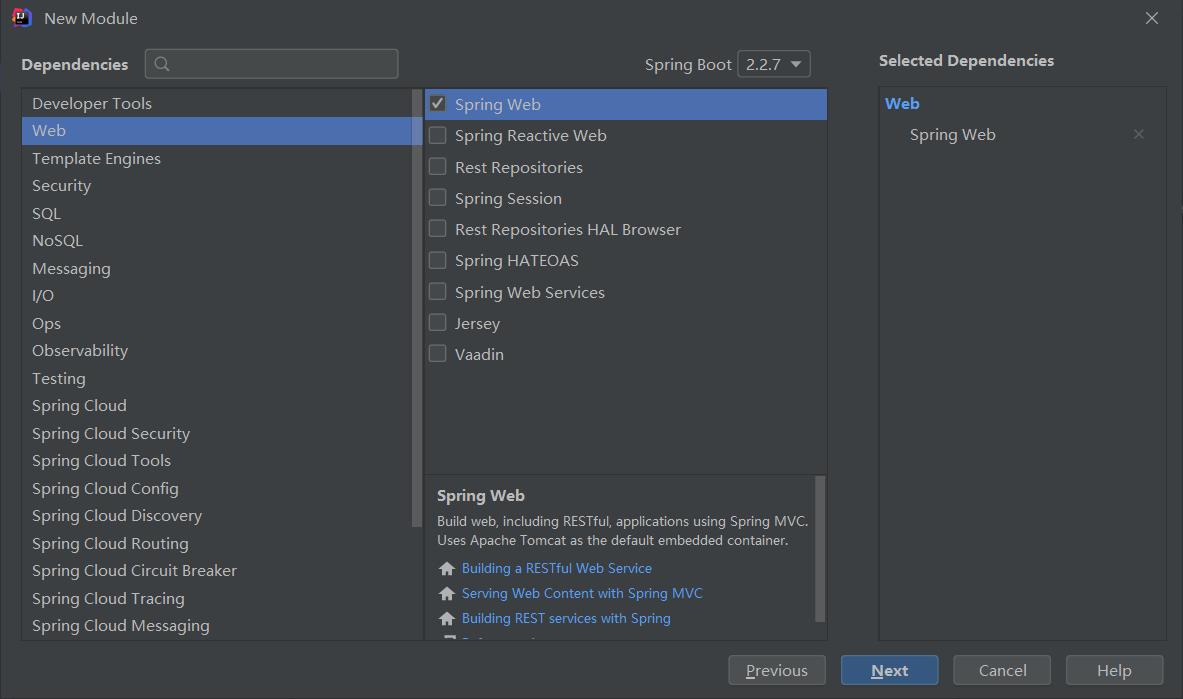Enable the Spring Reactive Web checkbox
This screenshot has width=1183, height=699.
tap(438, 135)
